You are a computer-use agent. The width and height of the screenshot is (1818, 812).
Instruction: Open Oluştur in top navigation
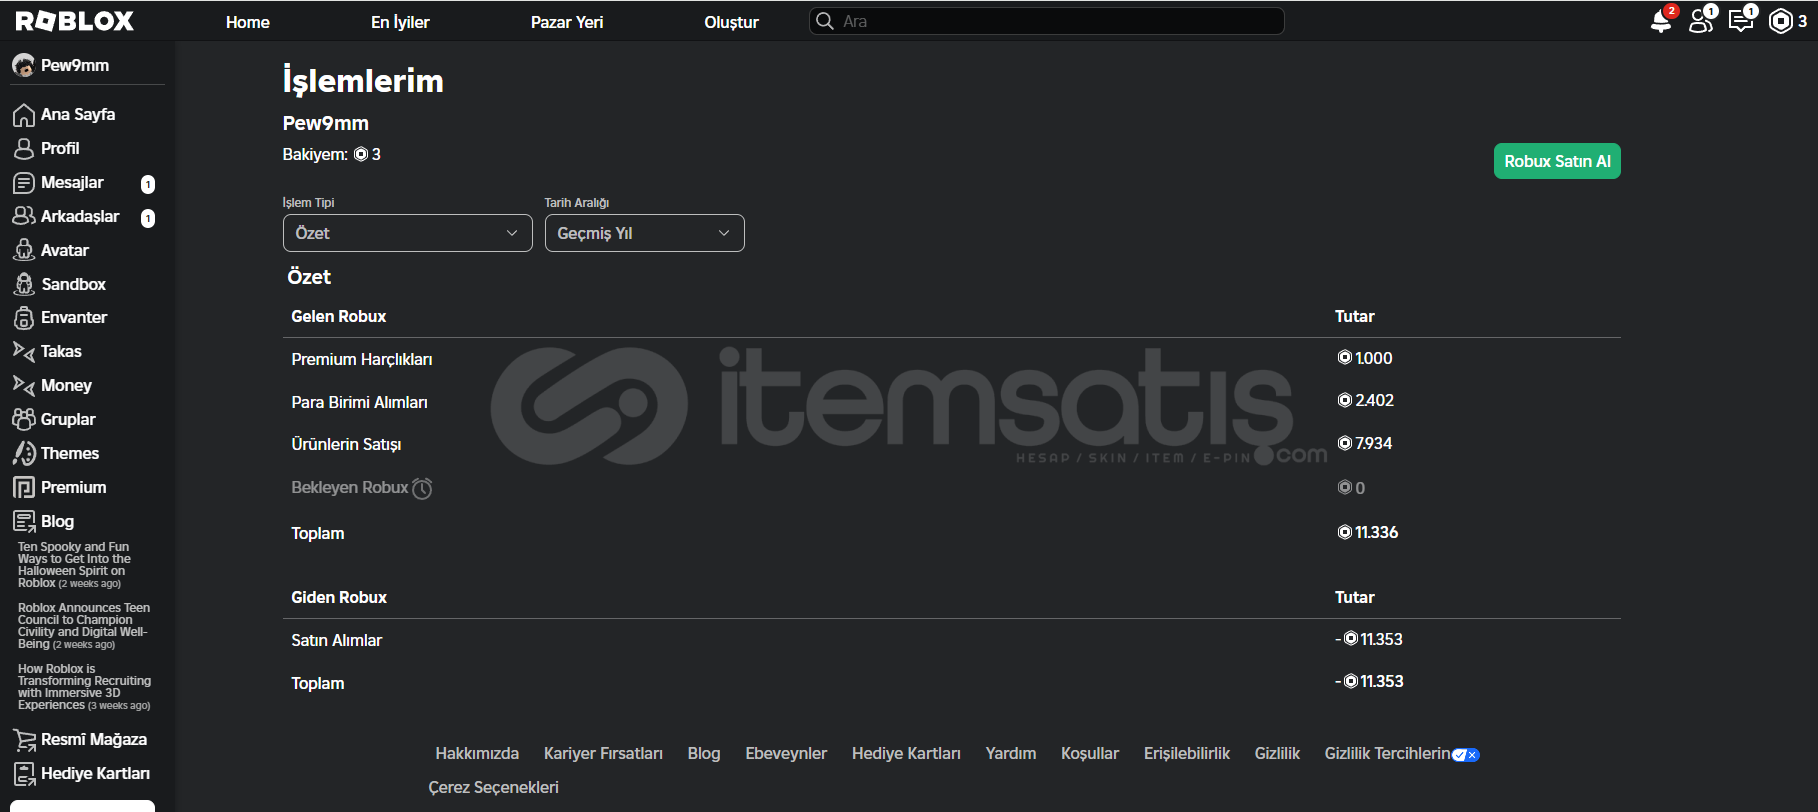click(x=731, y=22)
